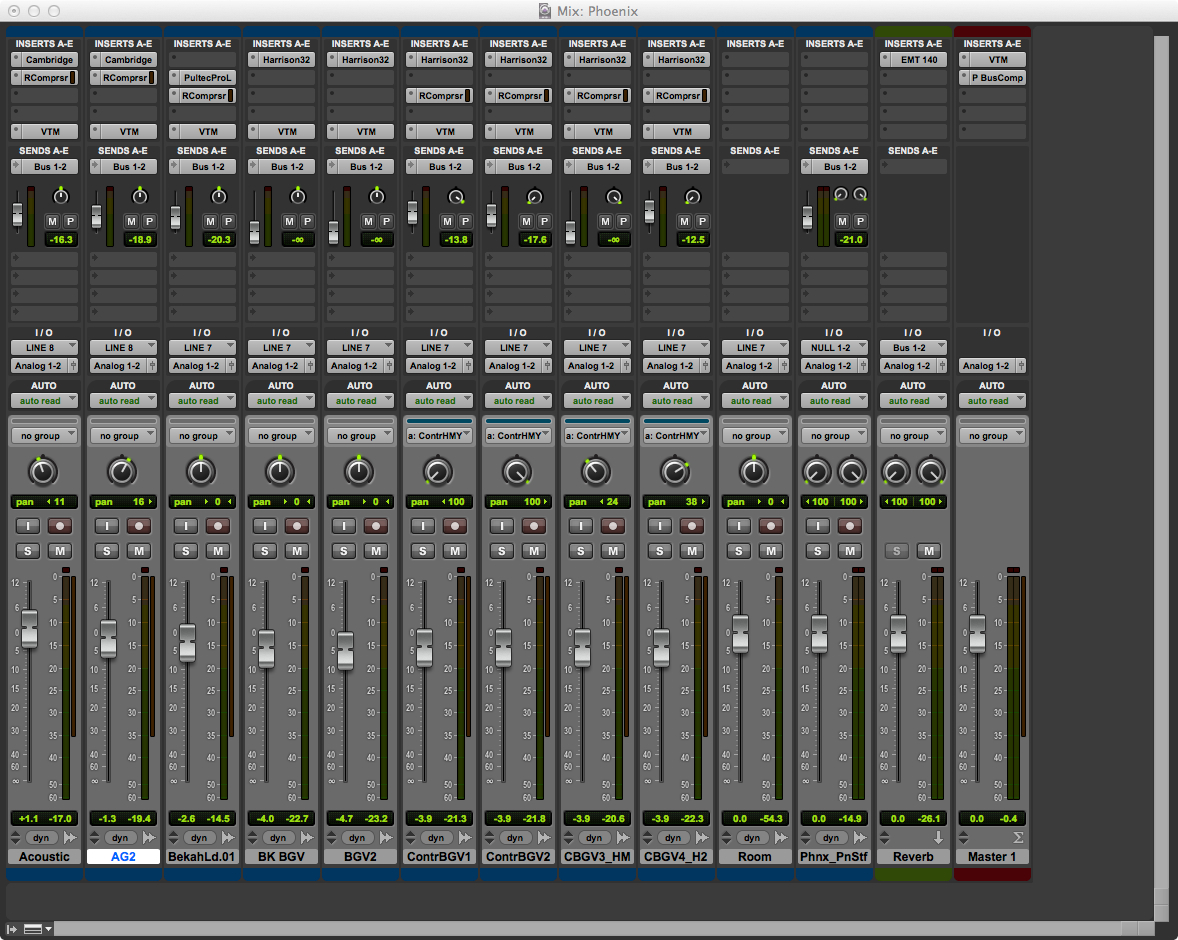Click the double-arrow icon on the Room strip
1178x940 pixels.
[x=781, y=837]
